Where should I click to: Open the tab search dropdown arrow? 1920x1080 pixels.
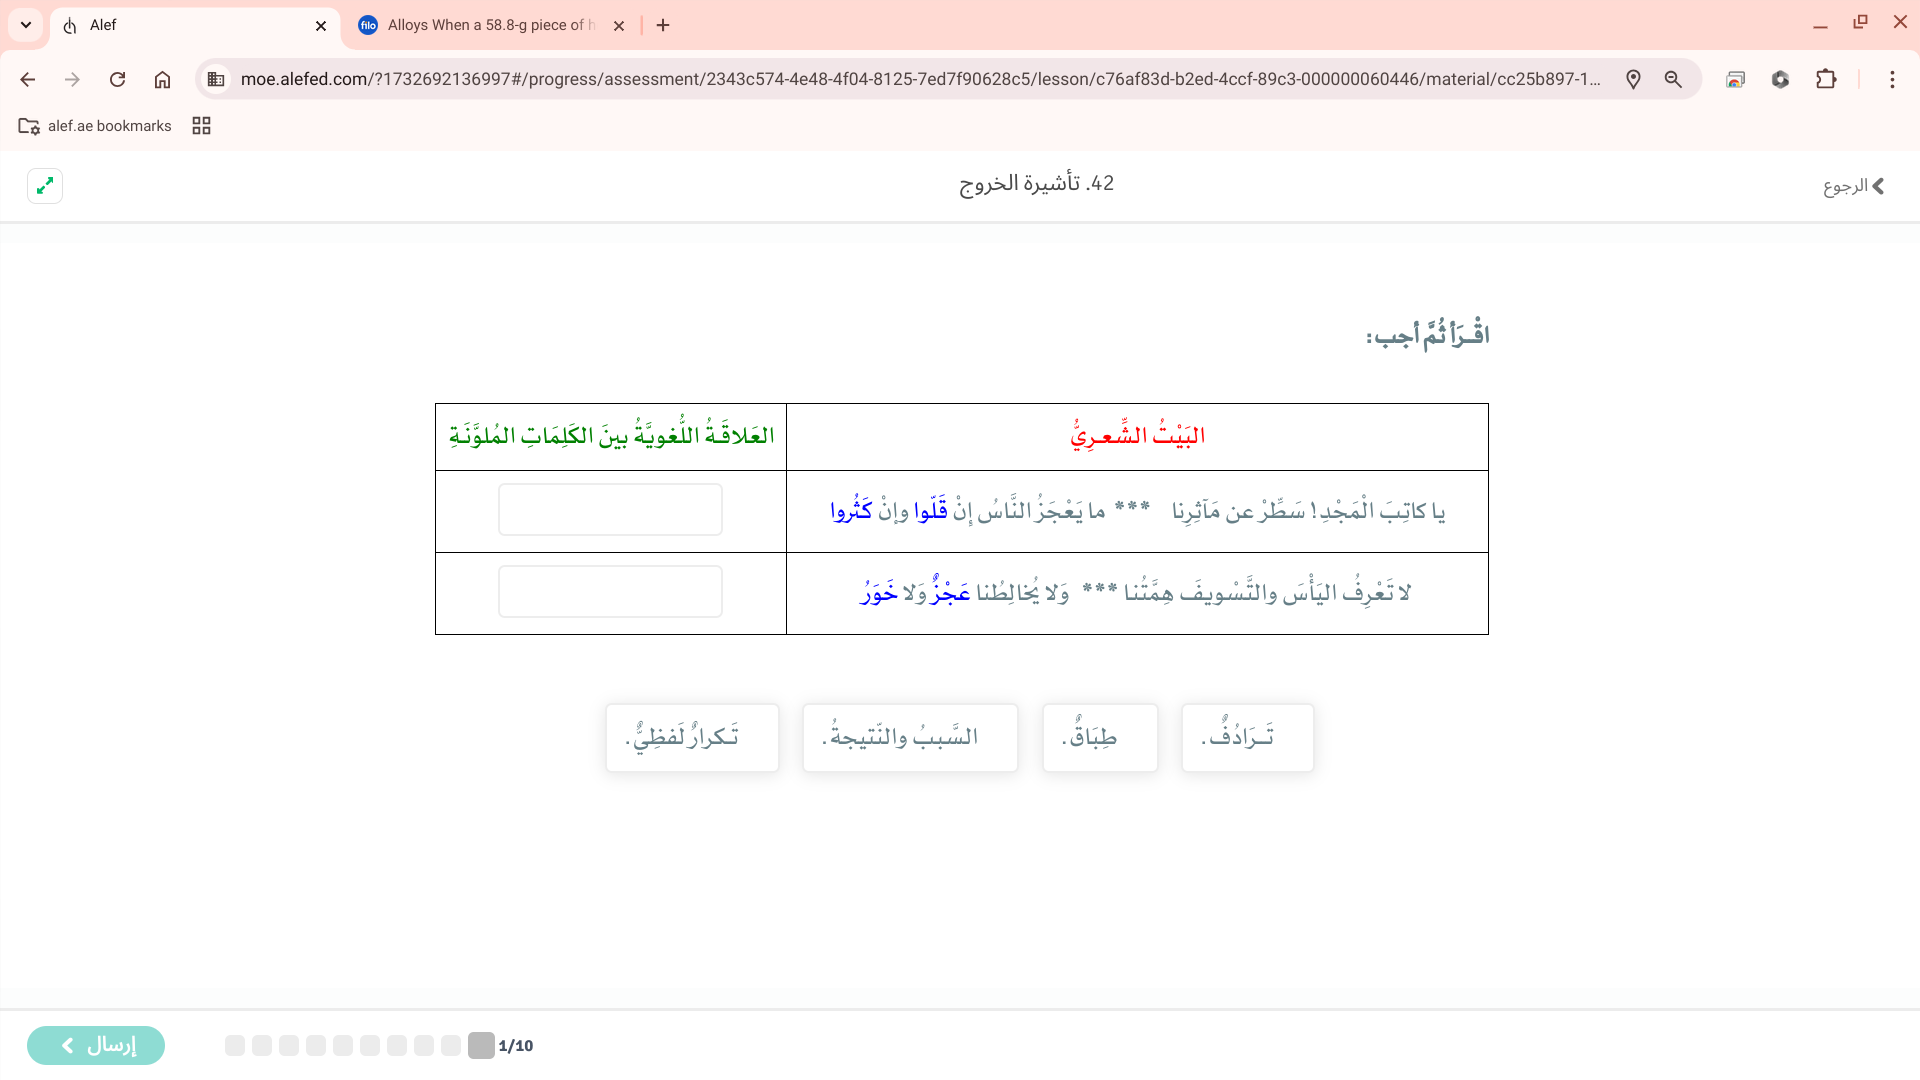[26, 25]
